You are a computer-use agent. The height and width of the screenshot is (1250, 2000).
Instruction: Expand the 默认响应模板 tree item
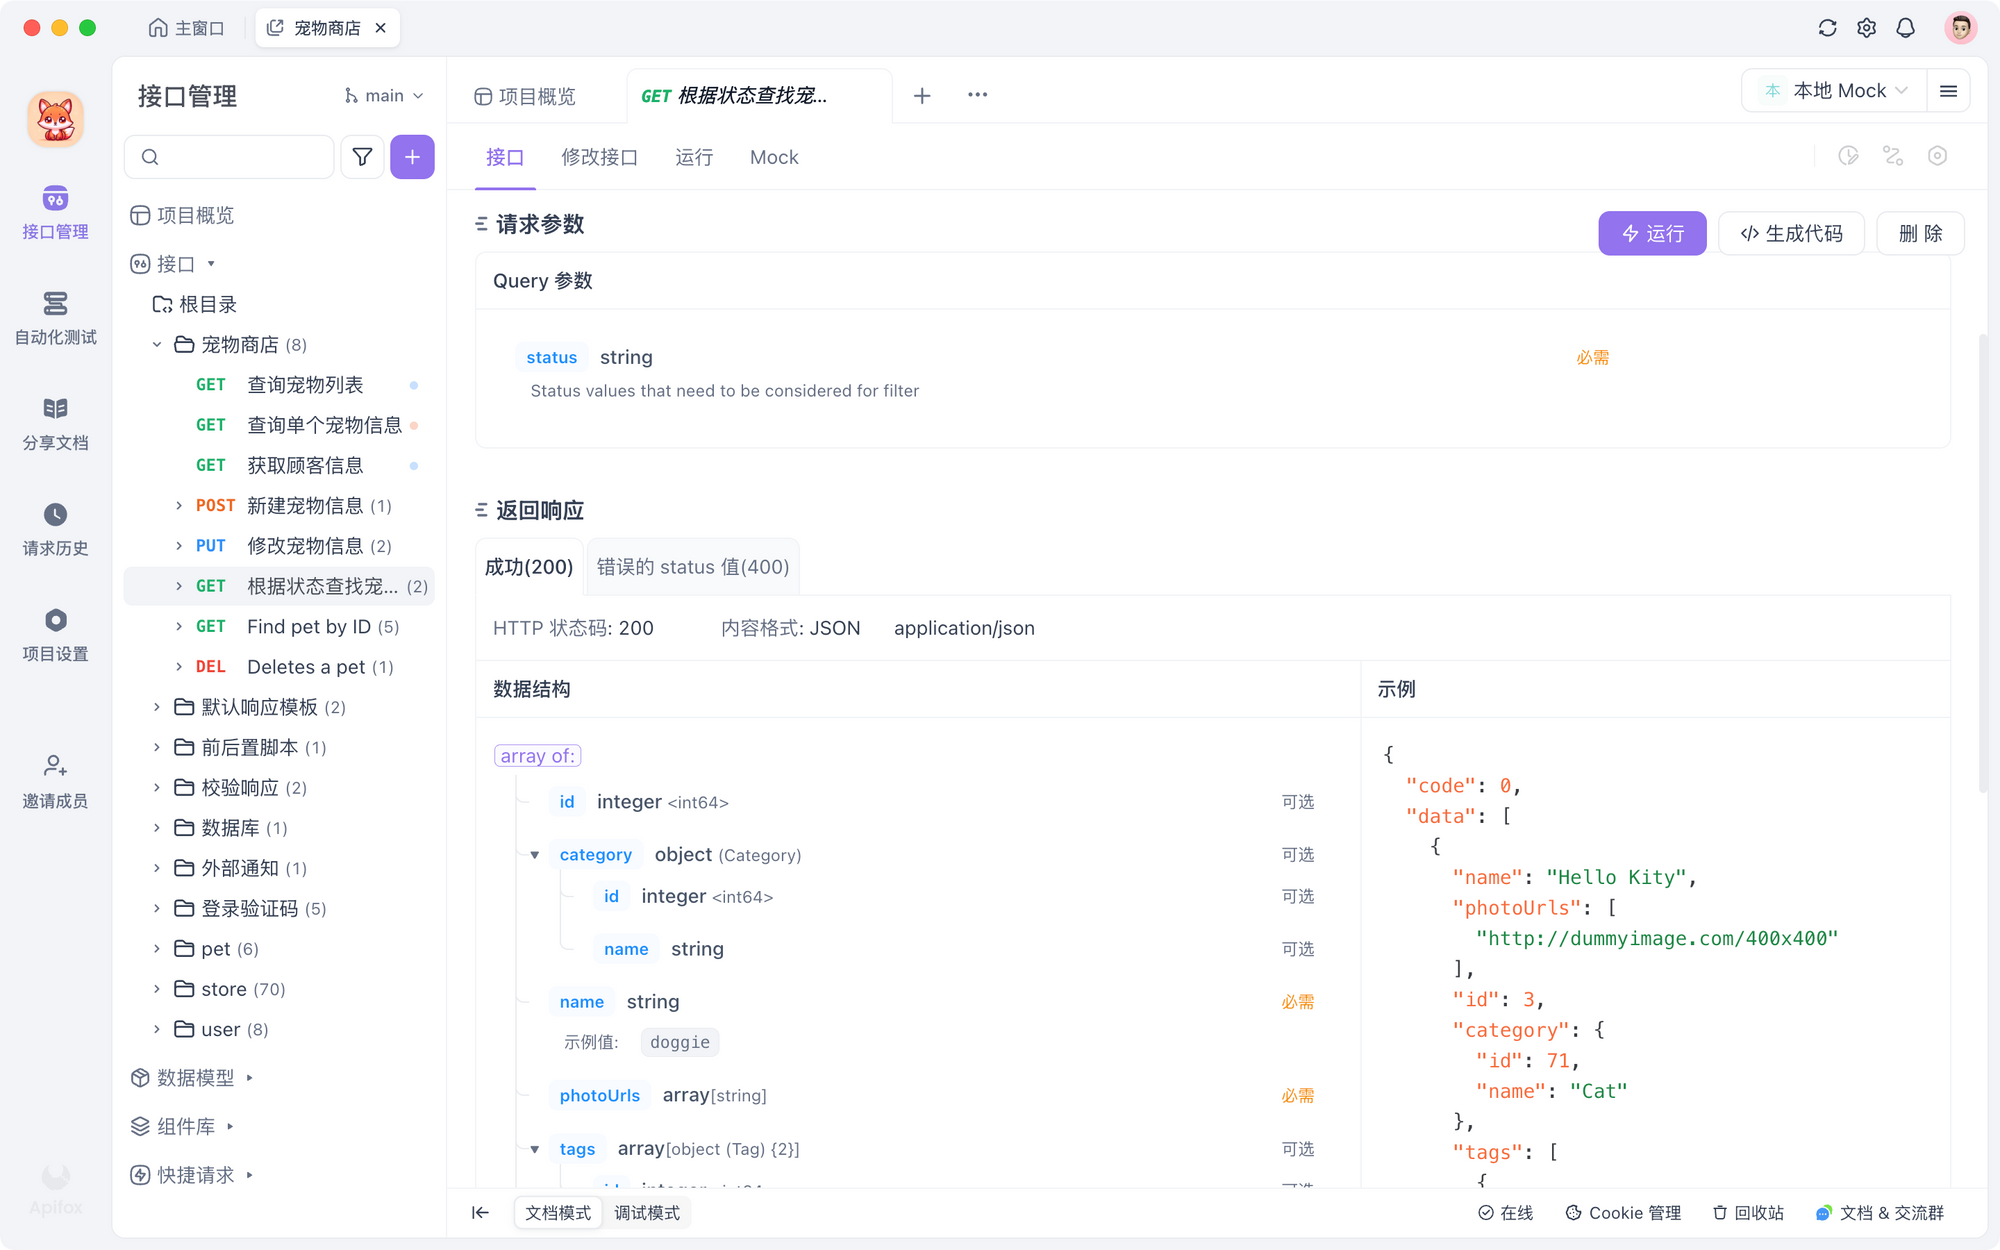tap(157, 707)
